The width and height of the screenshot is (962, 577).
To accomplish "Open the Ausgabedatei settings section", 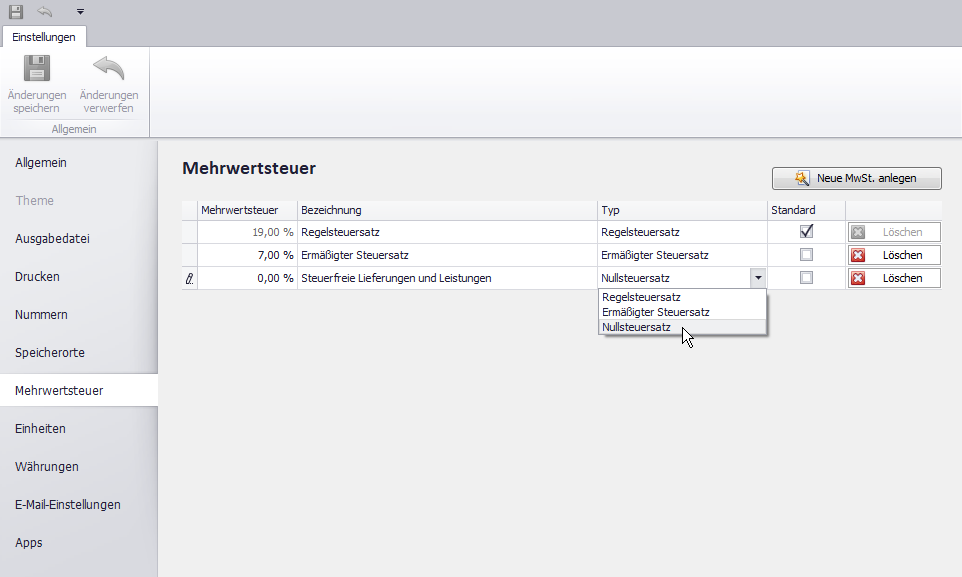I will click(x=79, y=239).
